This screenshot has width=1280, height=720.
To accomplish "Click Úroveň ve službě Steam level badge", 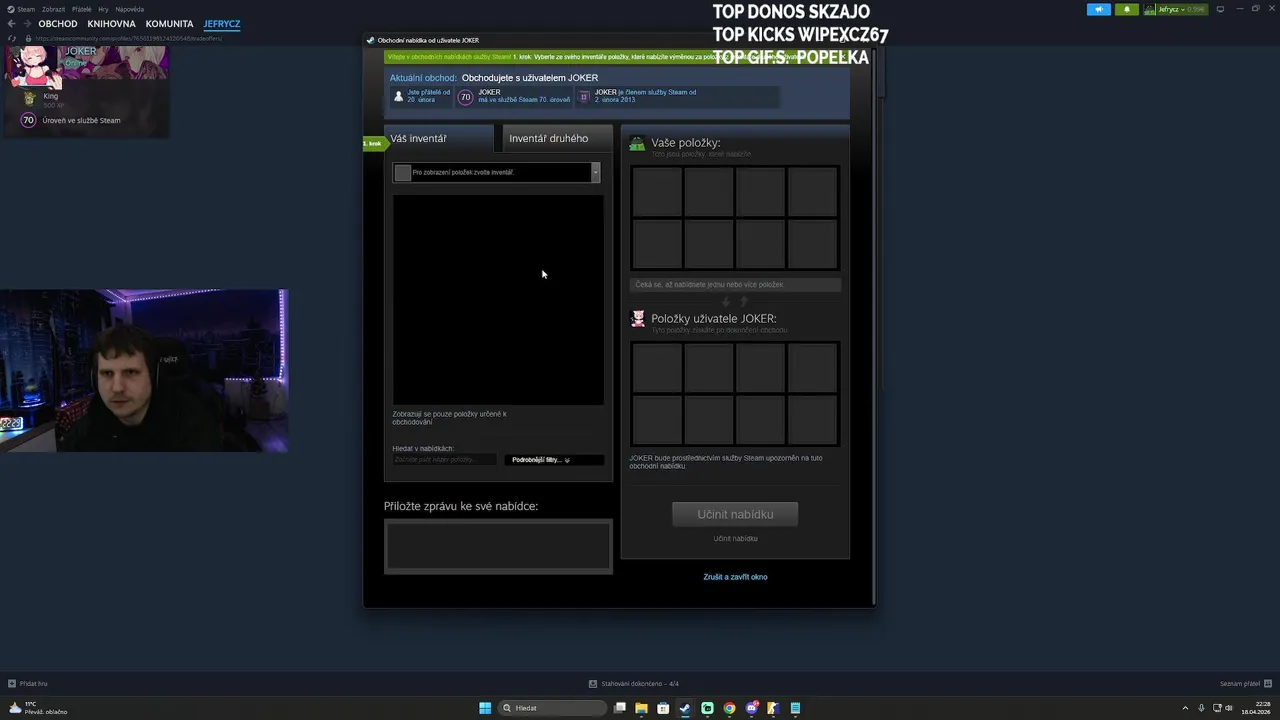I will point(28,120).
